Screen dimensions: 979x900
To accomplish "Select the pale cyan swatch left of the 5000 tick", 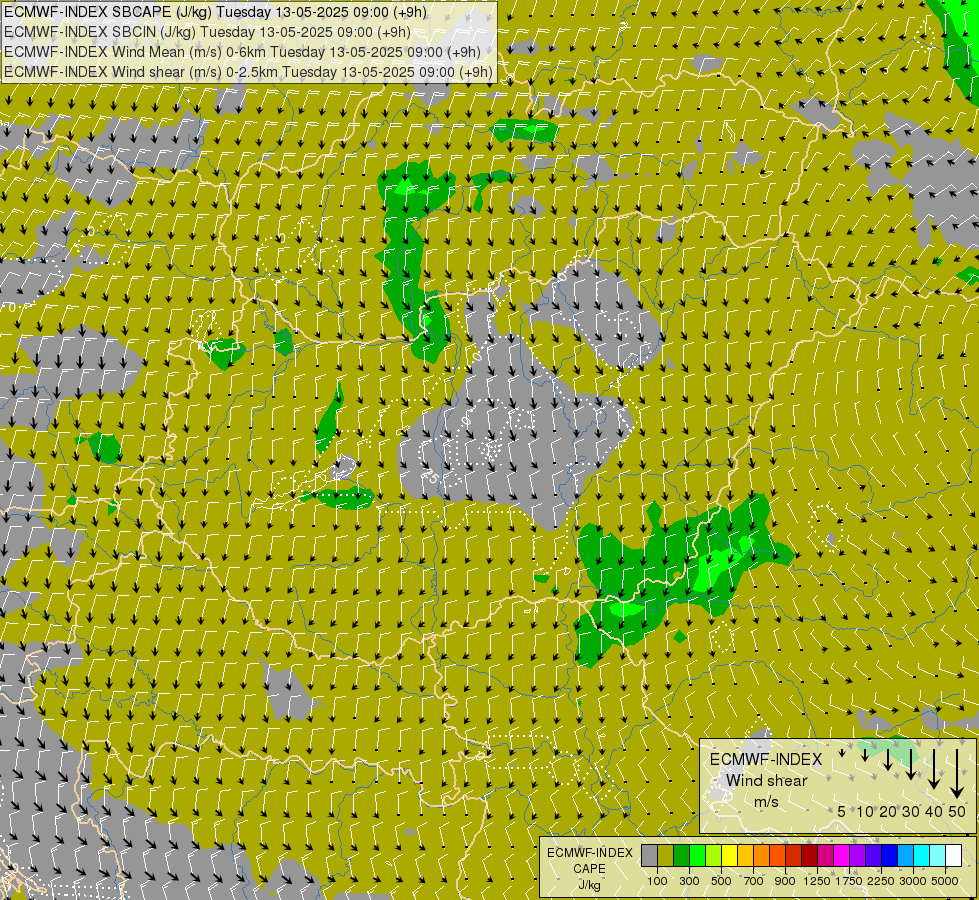I will click(x=938, y=855).
